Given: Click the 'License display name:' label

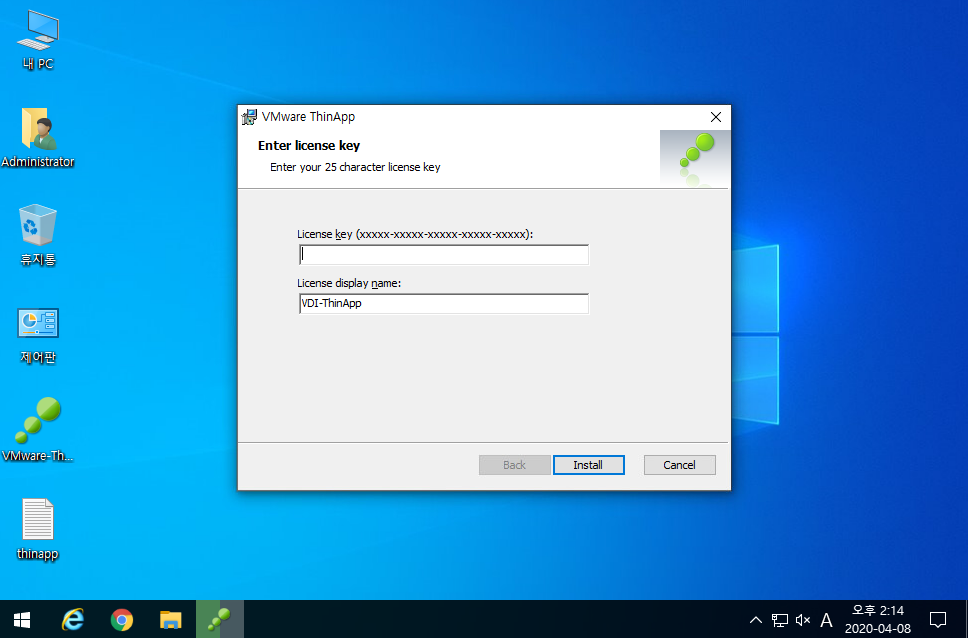Looking at the screenshot, I should (x=349, y=283).
